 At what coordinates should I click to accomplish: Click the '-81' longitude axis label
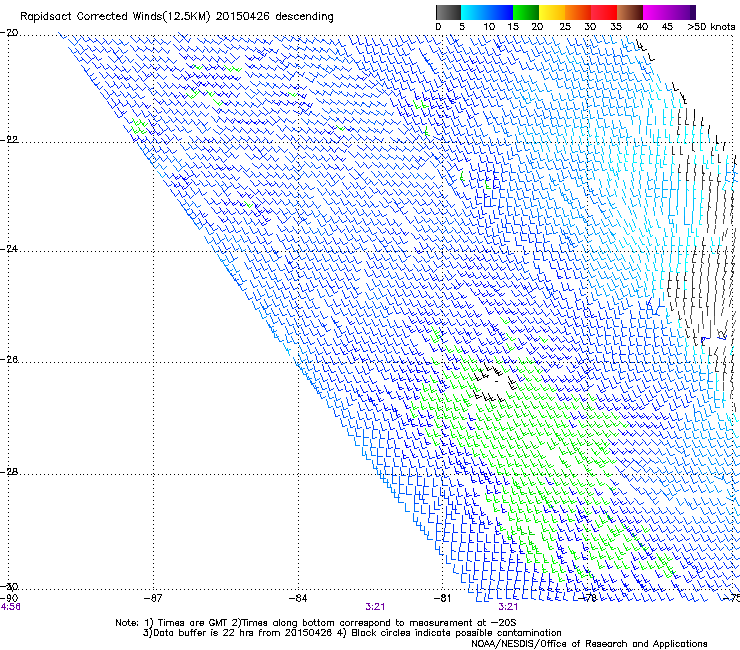(442, 598)
